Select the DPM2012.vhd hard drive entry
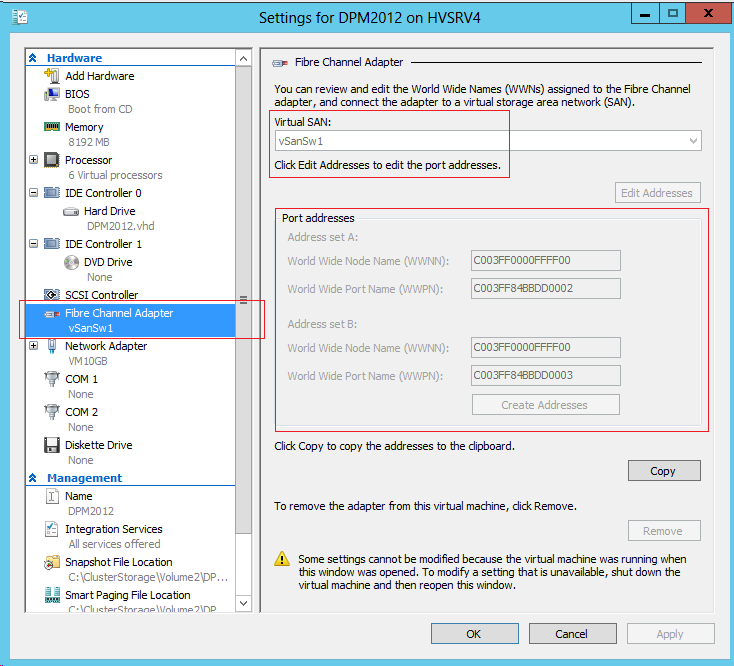 click(121, 226)
